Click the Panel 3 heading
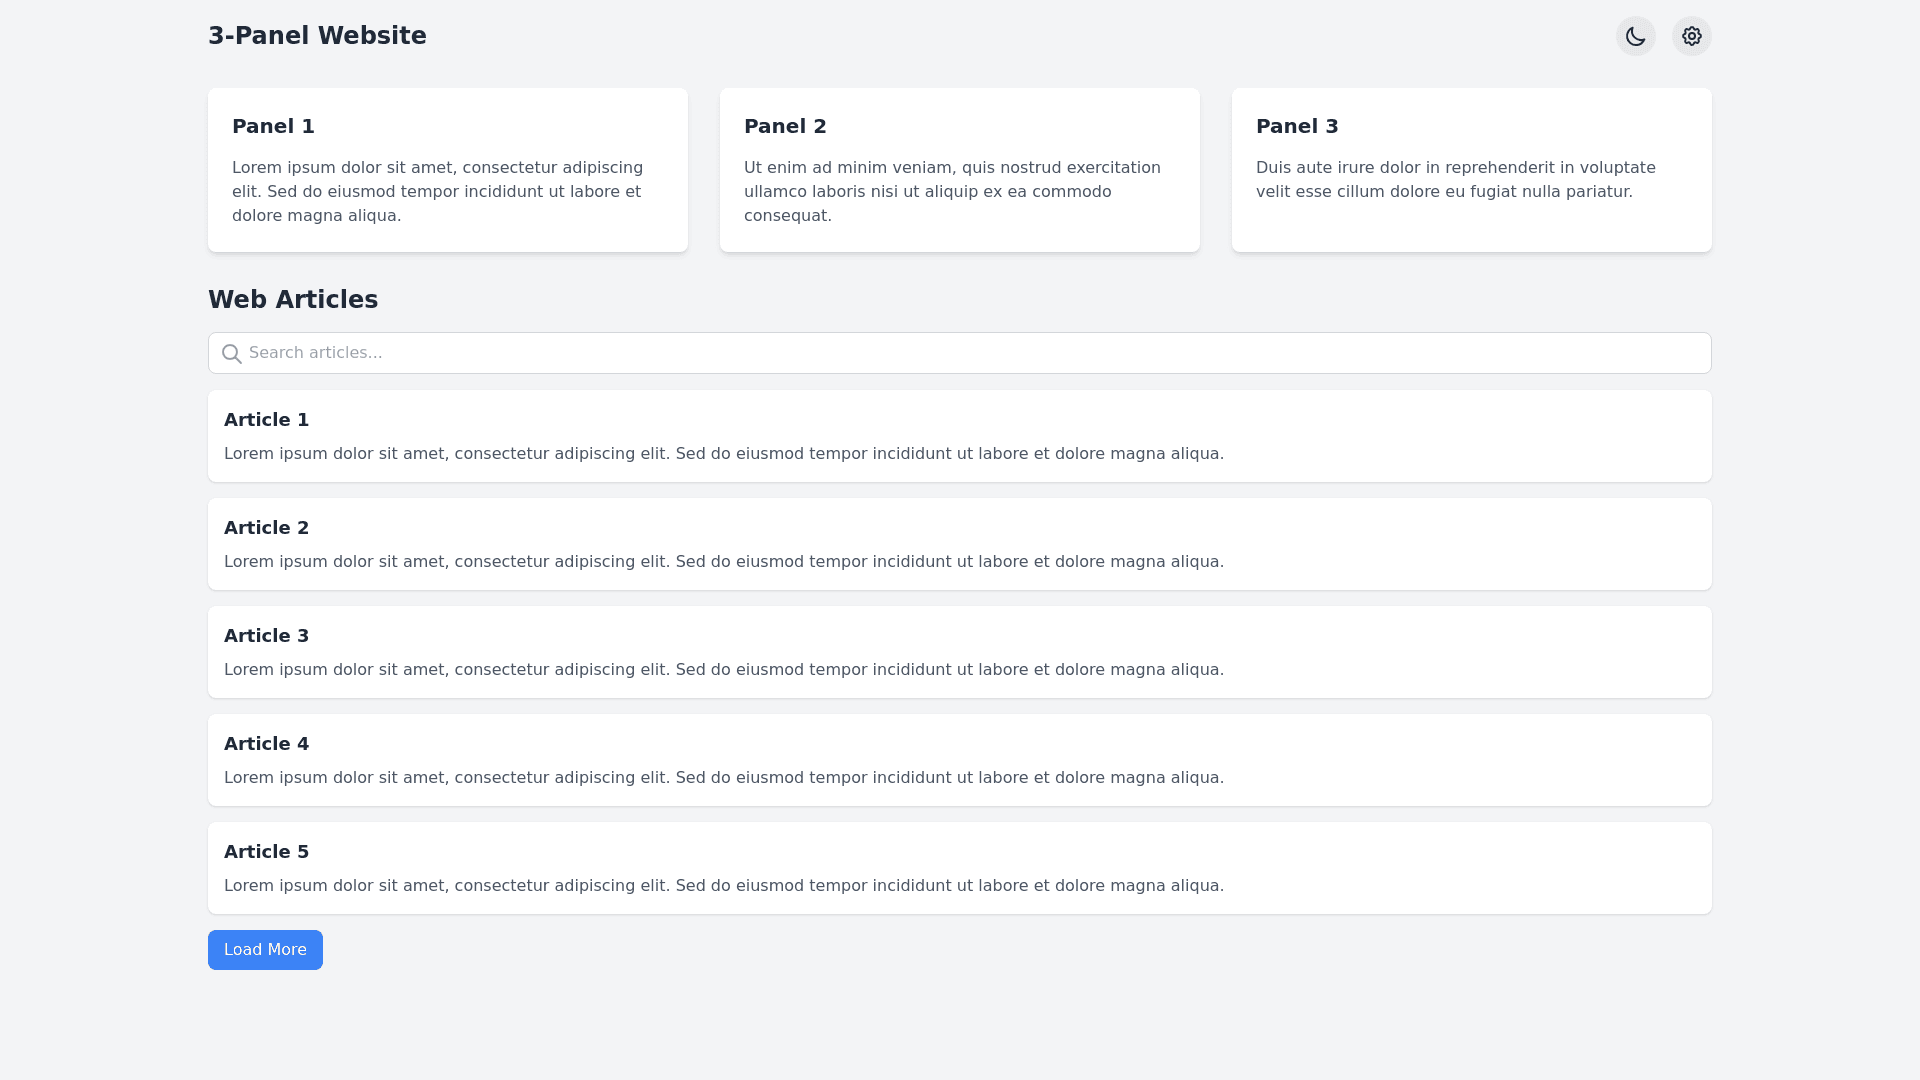The width and height of the screenshot is (1920, 1080). (1297, 126)
